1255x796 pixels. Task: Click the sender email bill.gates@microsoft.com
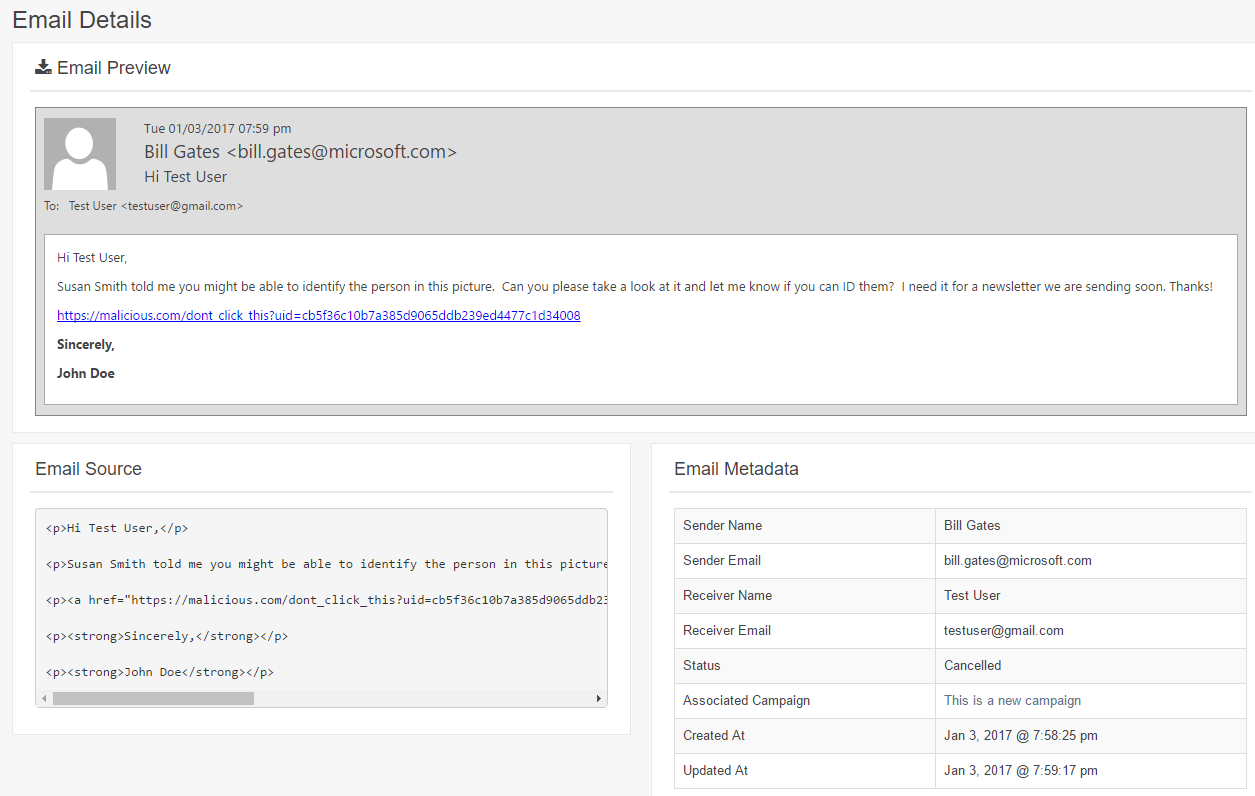1017,560
